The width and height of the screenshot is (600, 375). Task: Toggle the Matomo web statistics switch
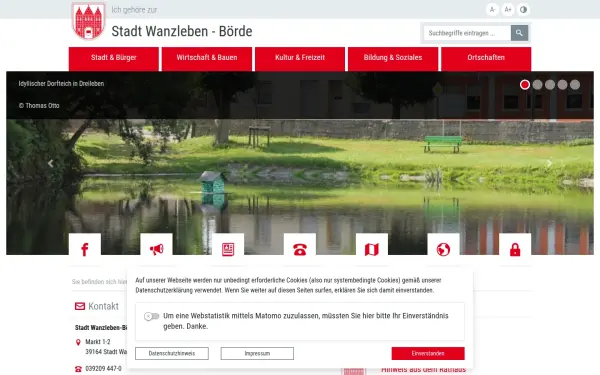pyautogui.click(x=152, y=316)
